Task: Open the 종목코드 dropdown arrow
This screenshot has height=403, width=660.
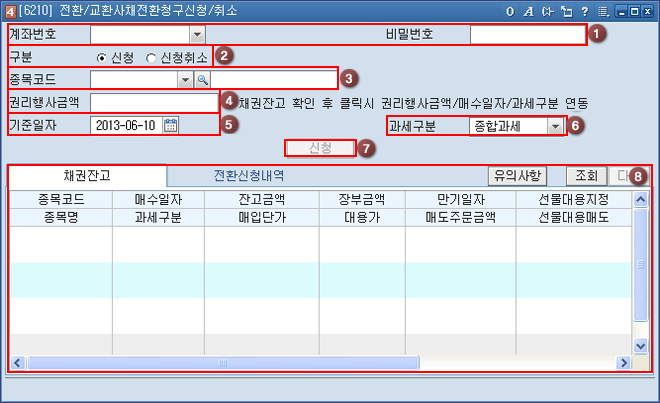Action: [x=184, y=79]
